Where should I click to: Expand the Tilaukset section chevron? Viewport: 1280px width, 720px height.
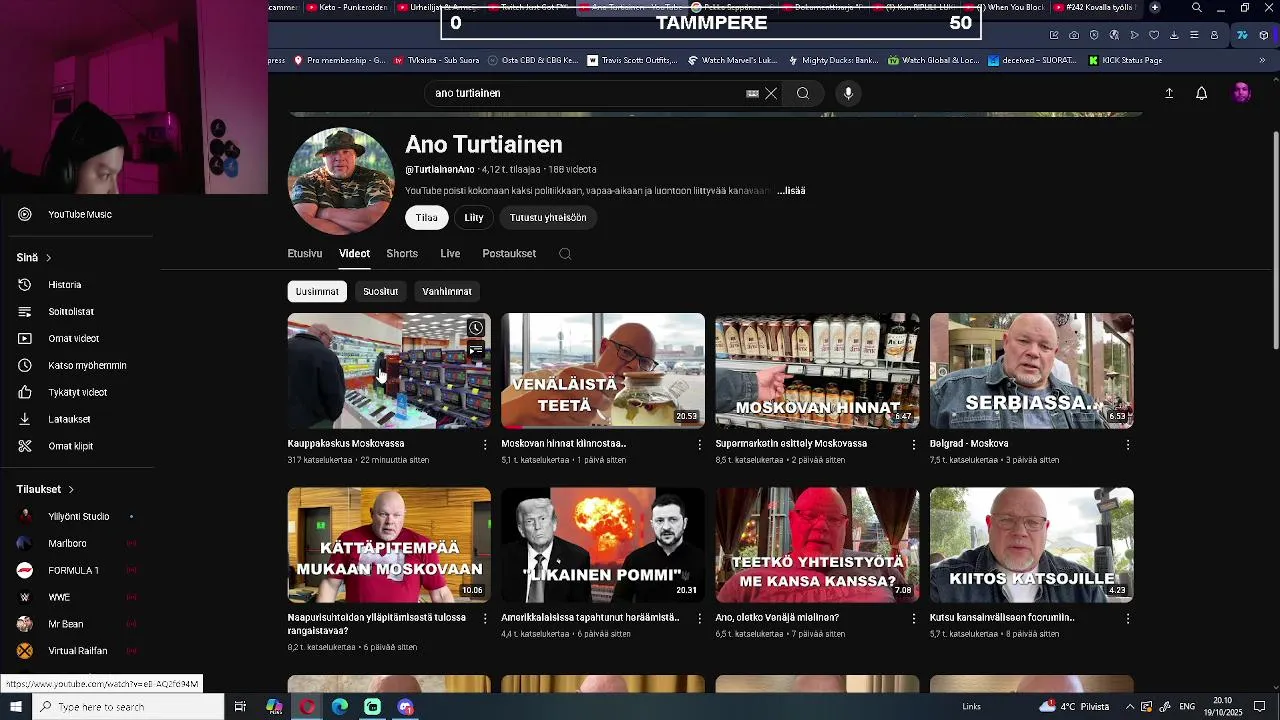71,490
